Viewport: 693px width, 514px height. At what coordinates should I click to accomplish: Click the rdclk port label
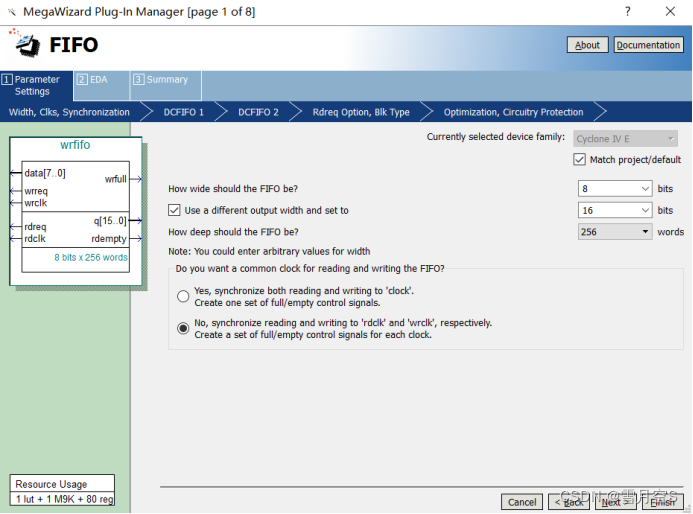[x=34, y=239]
